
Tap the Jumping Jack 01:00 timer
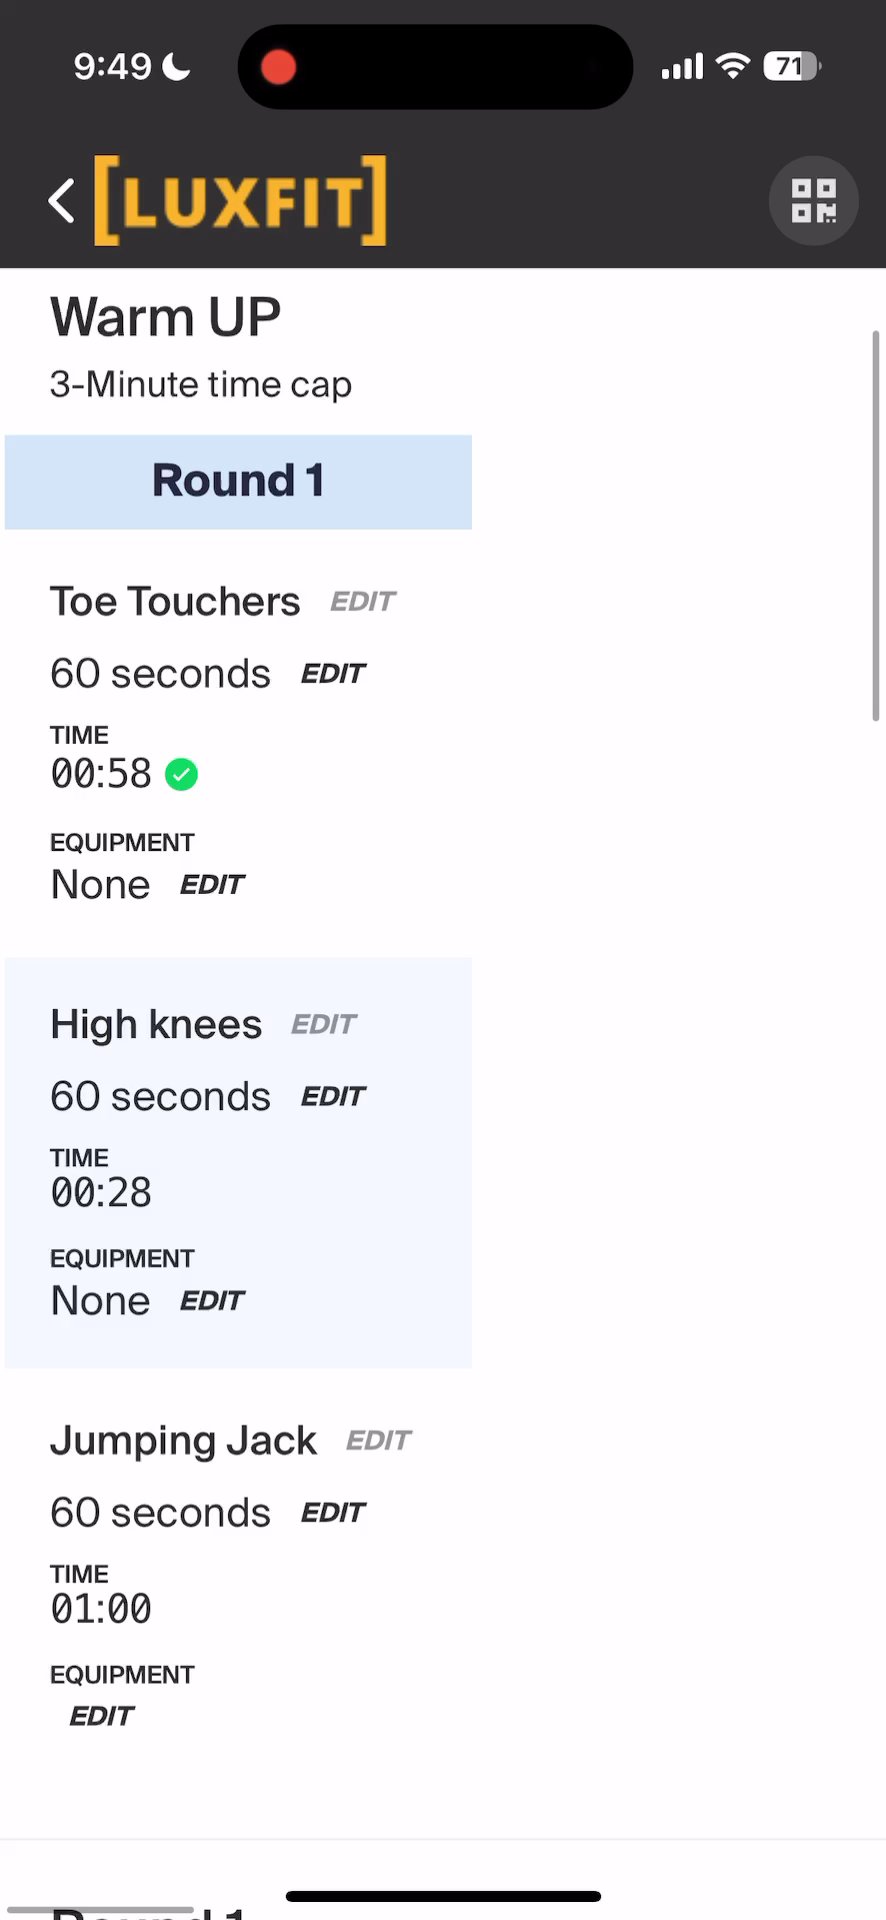(101, 1609)
